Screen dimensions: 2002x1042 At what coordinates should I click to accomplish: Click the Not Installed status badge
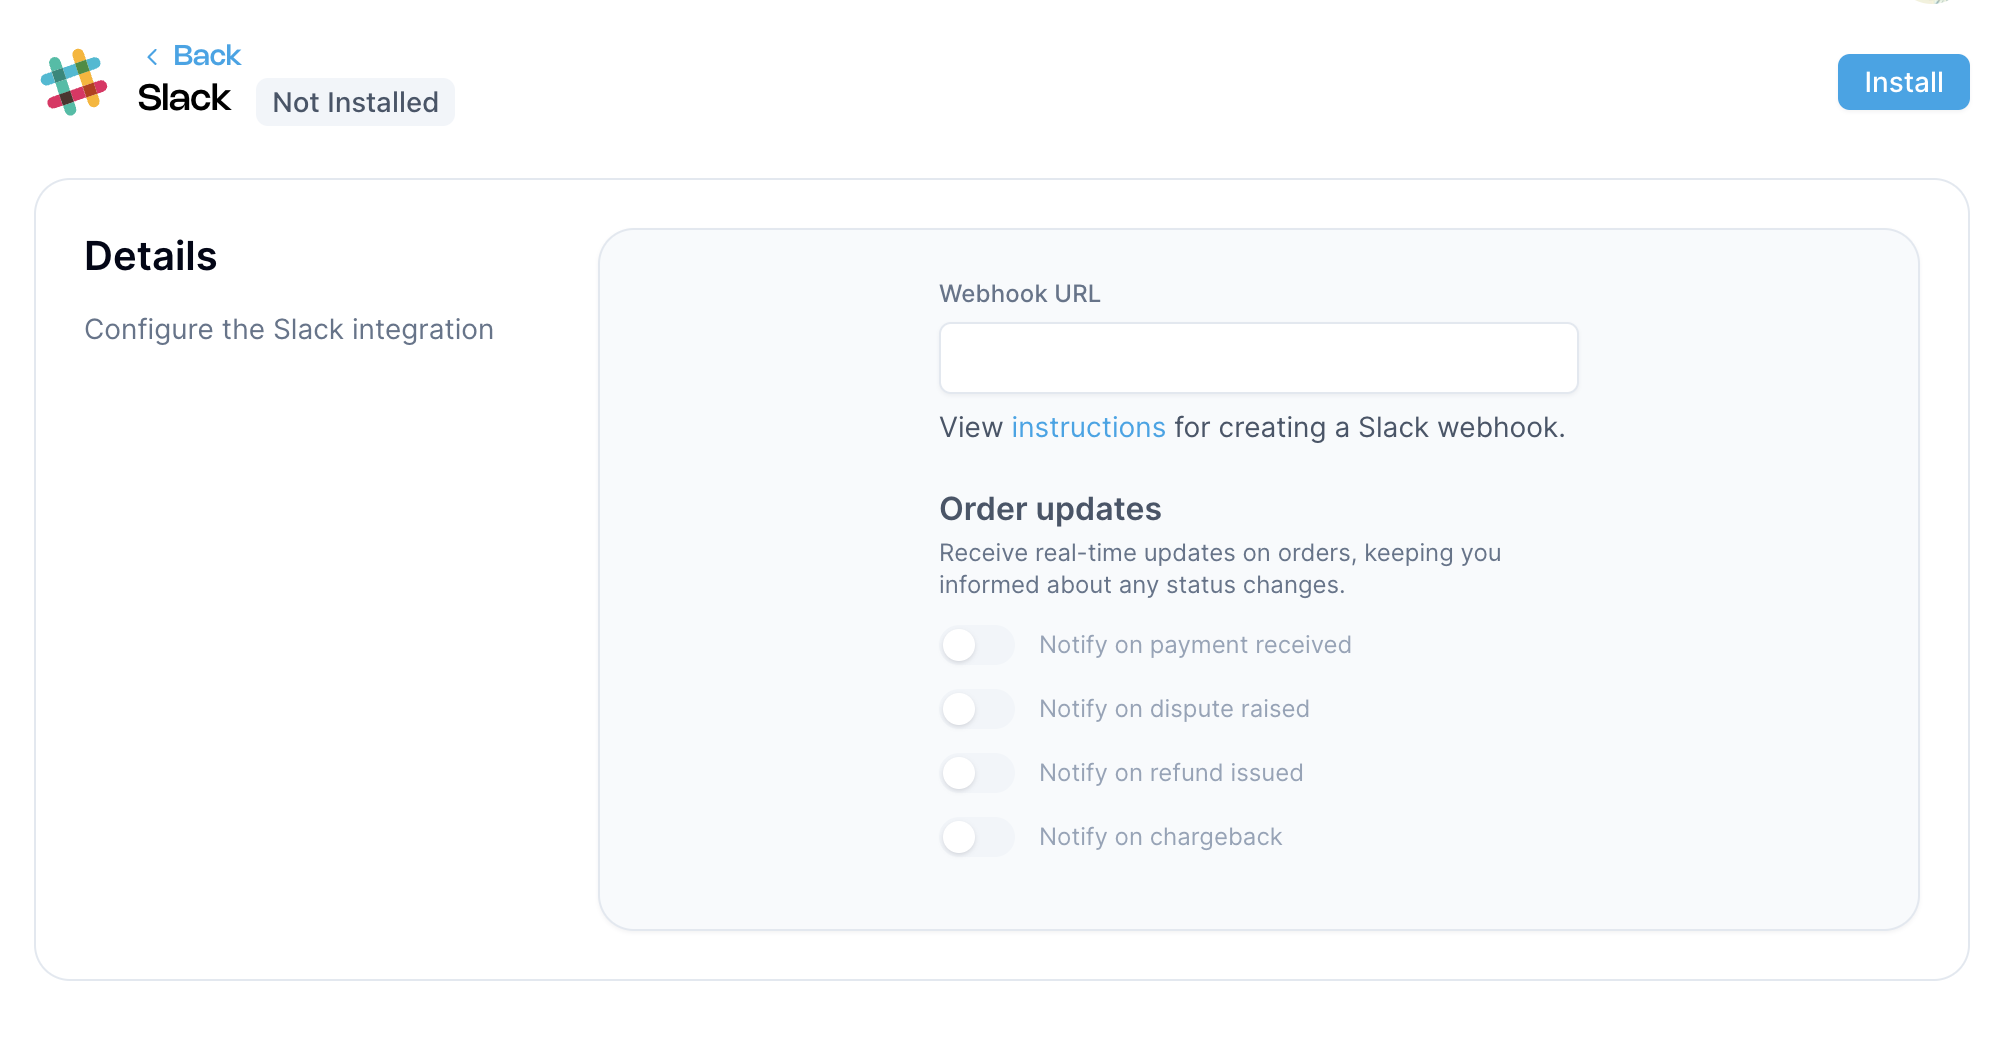tap(355, 102)
